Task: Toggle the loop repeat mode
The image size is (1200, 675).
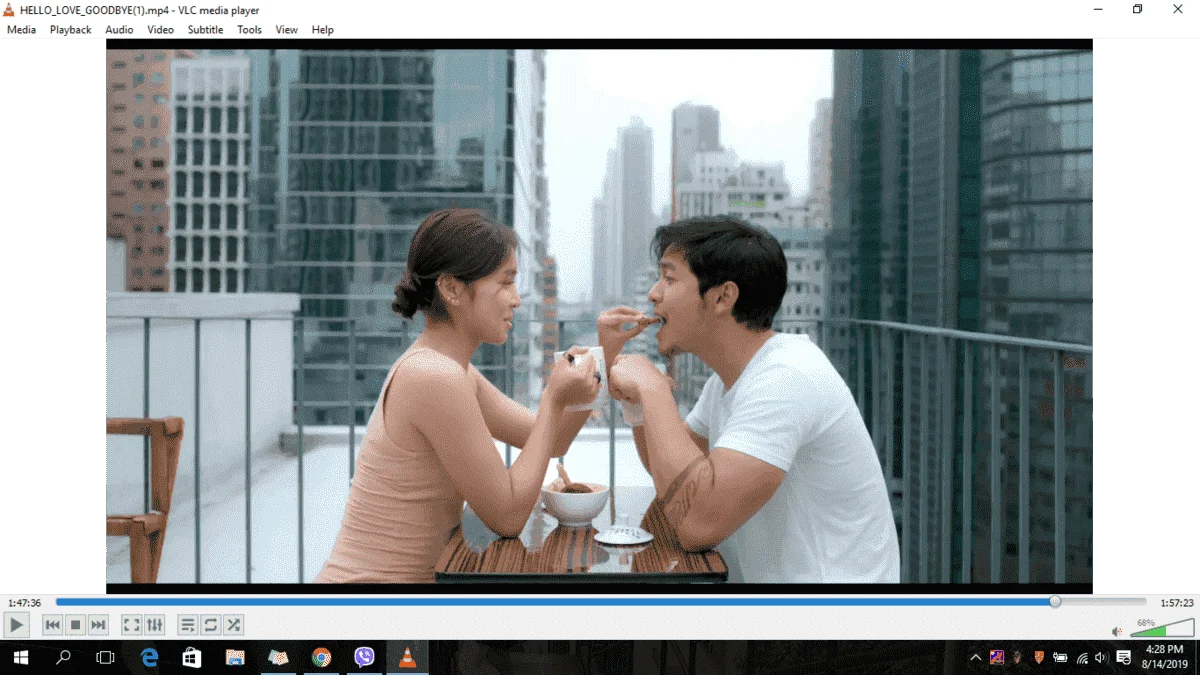Action: point(210,625)
